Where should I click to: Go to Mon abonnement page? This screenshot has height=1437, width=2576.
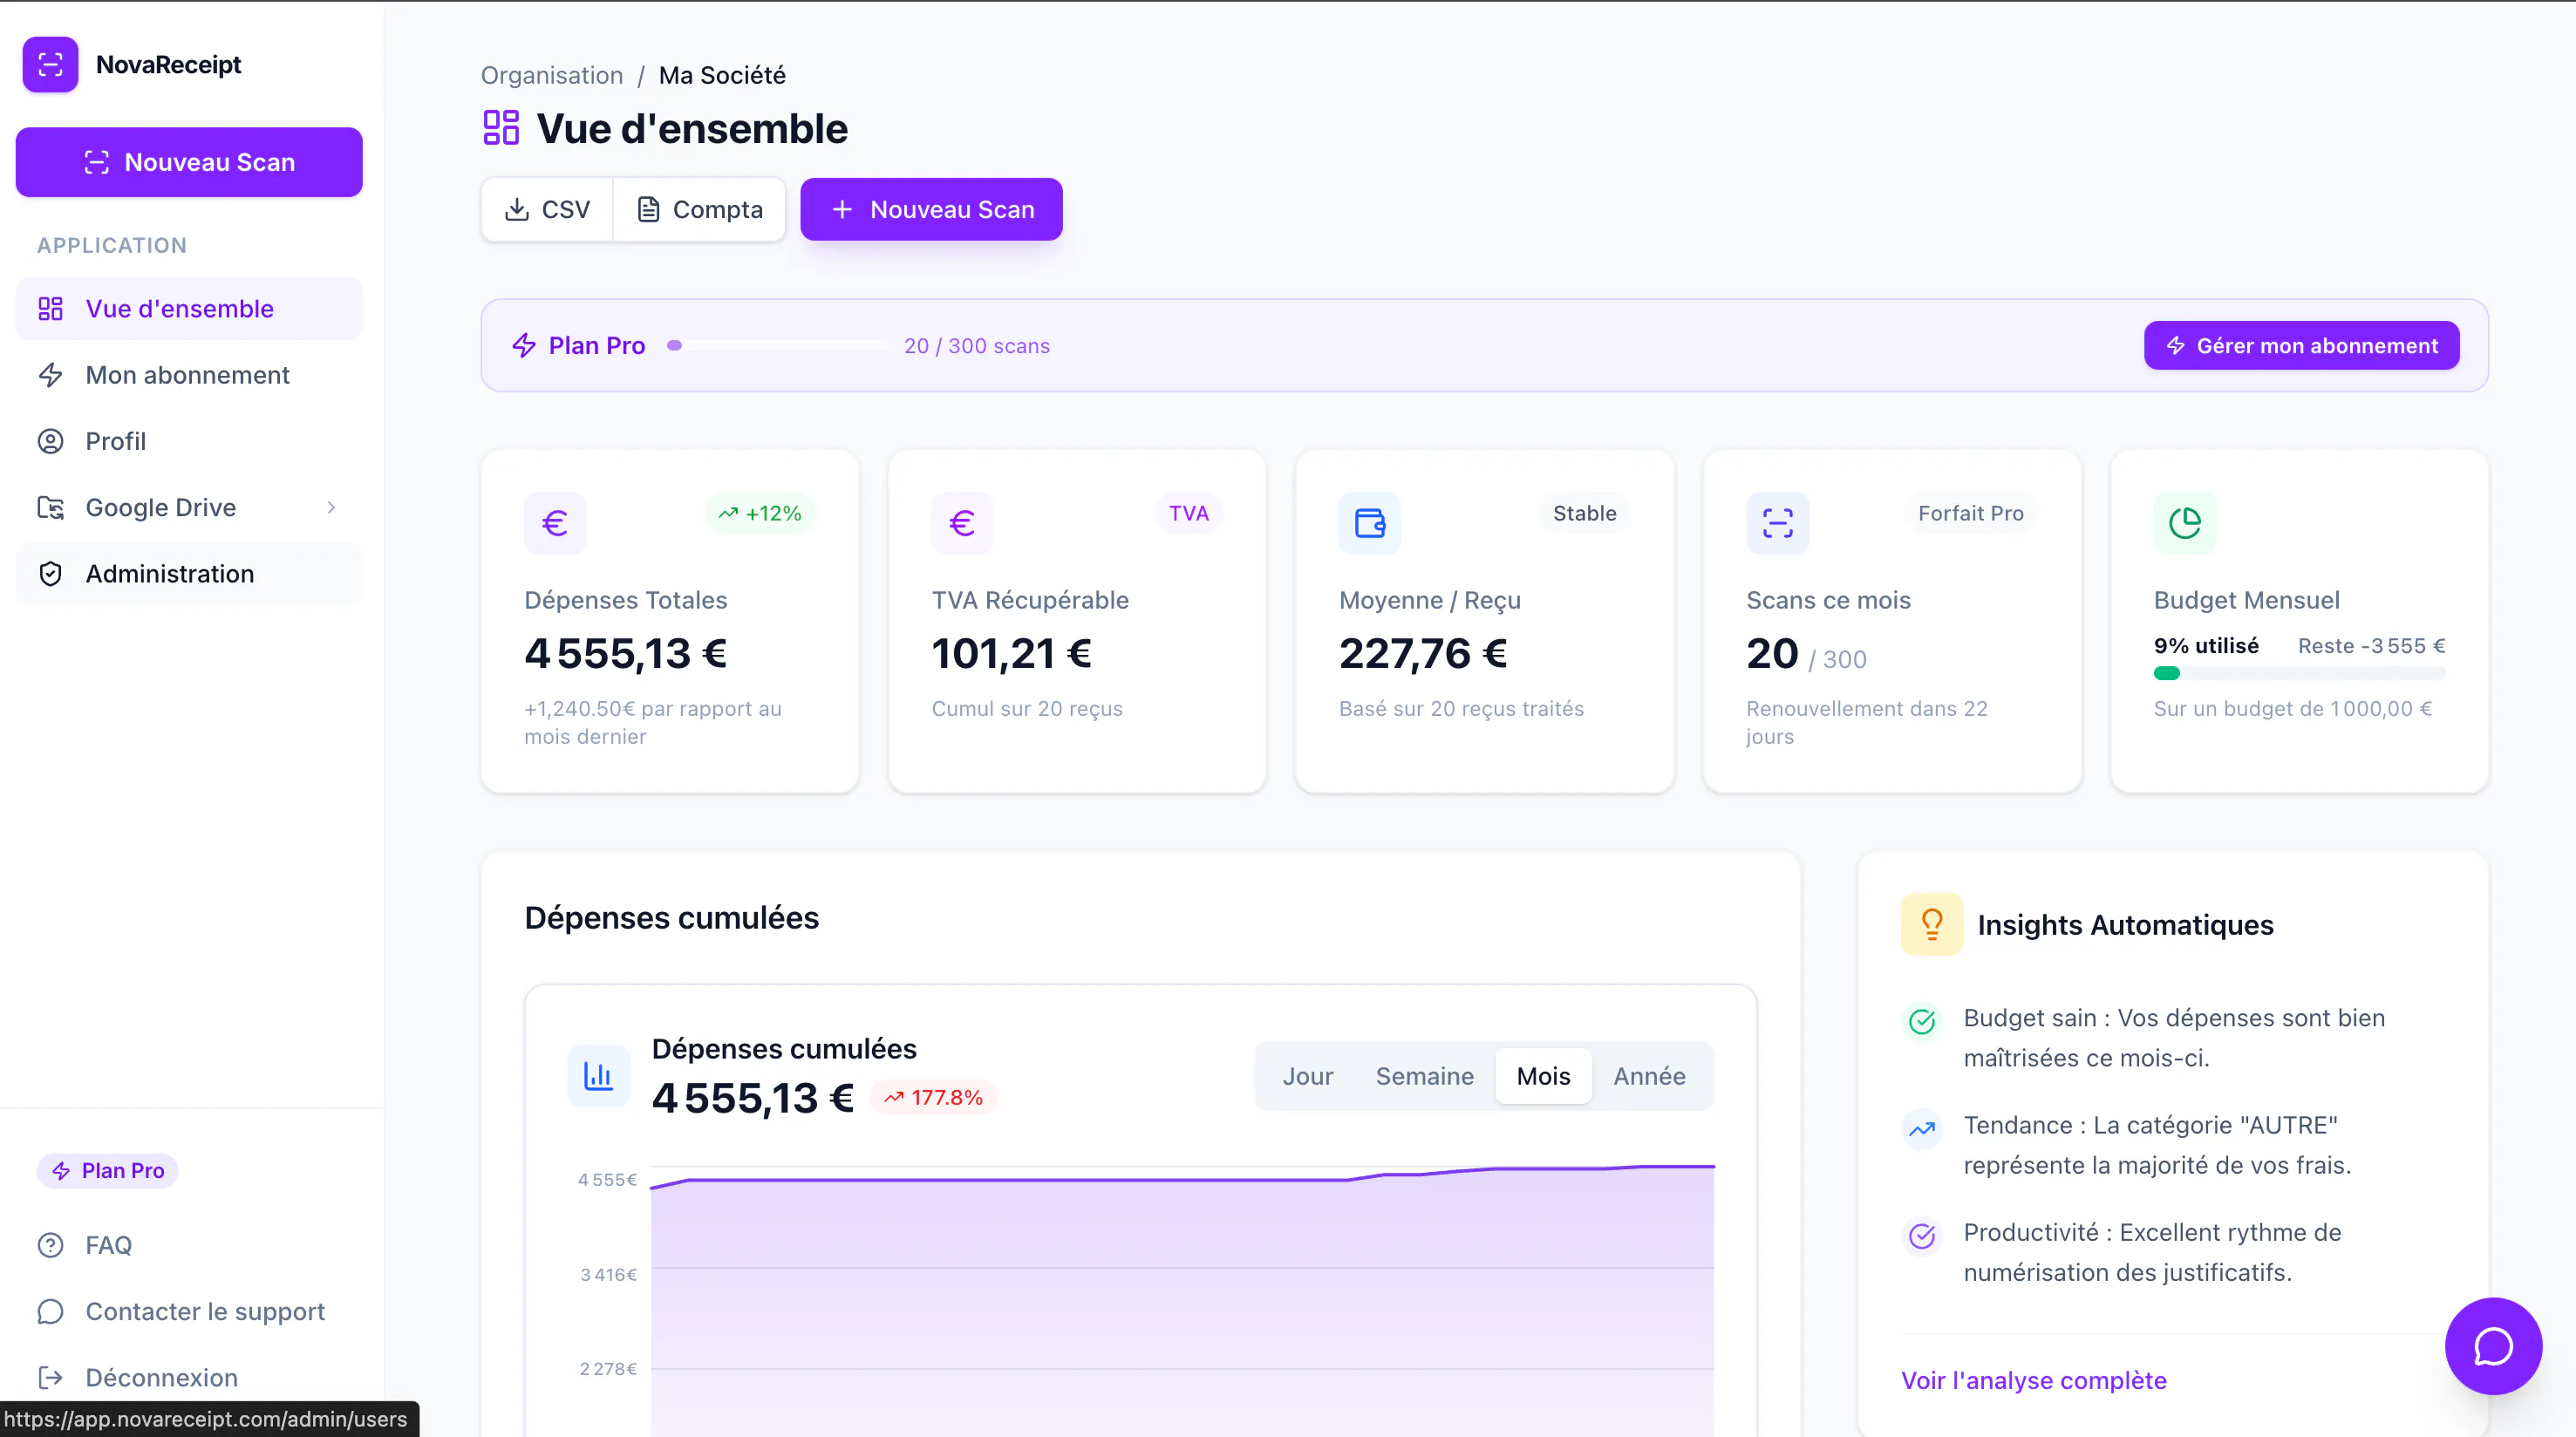coord(189,375)
